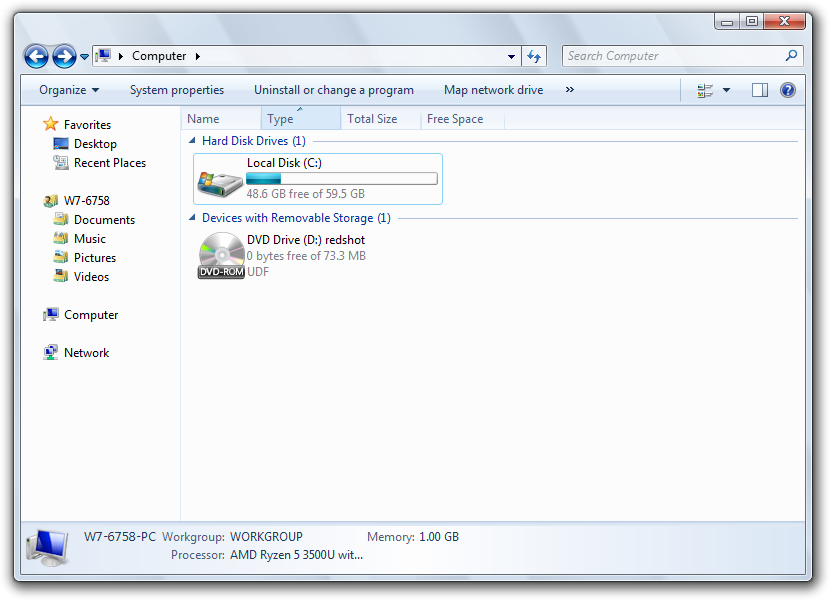Click Map network drive
832x602 pixels.
coord(493,90)
